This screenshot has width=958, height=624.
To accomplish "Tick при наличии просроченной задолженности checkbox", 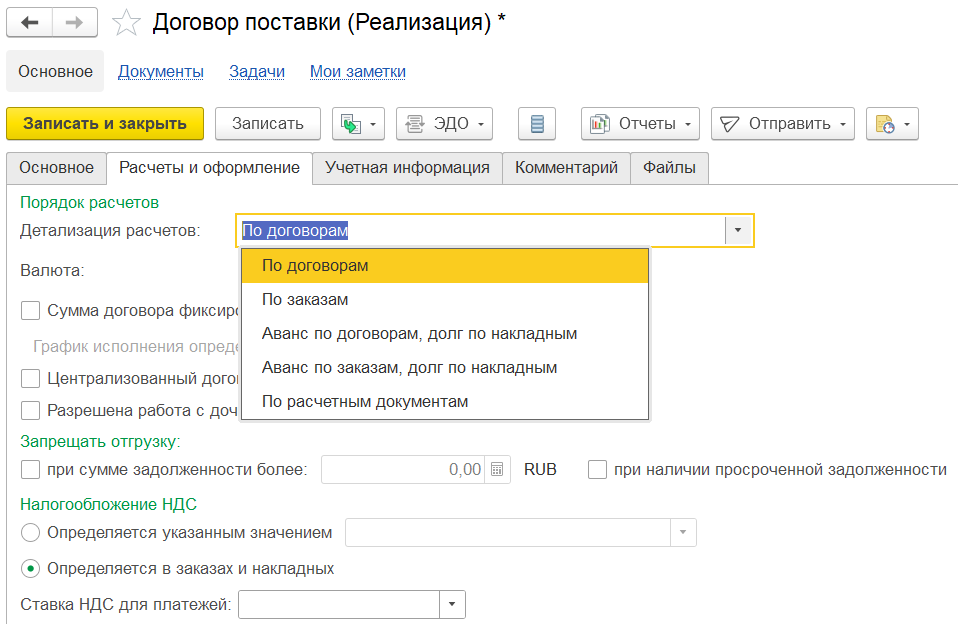I will tap(598, 470).
